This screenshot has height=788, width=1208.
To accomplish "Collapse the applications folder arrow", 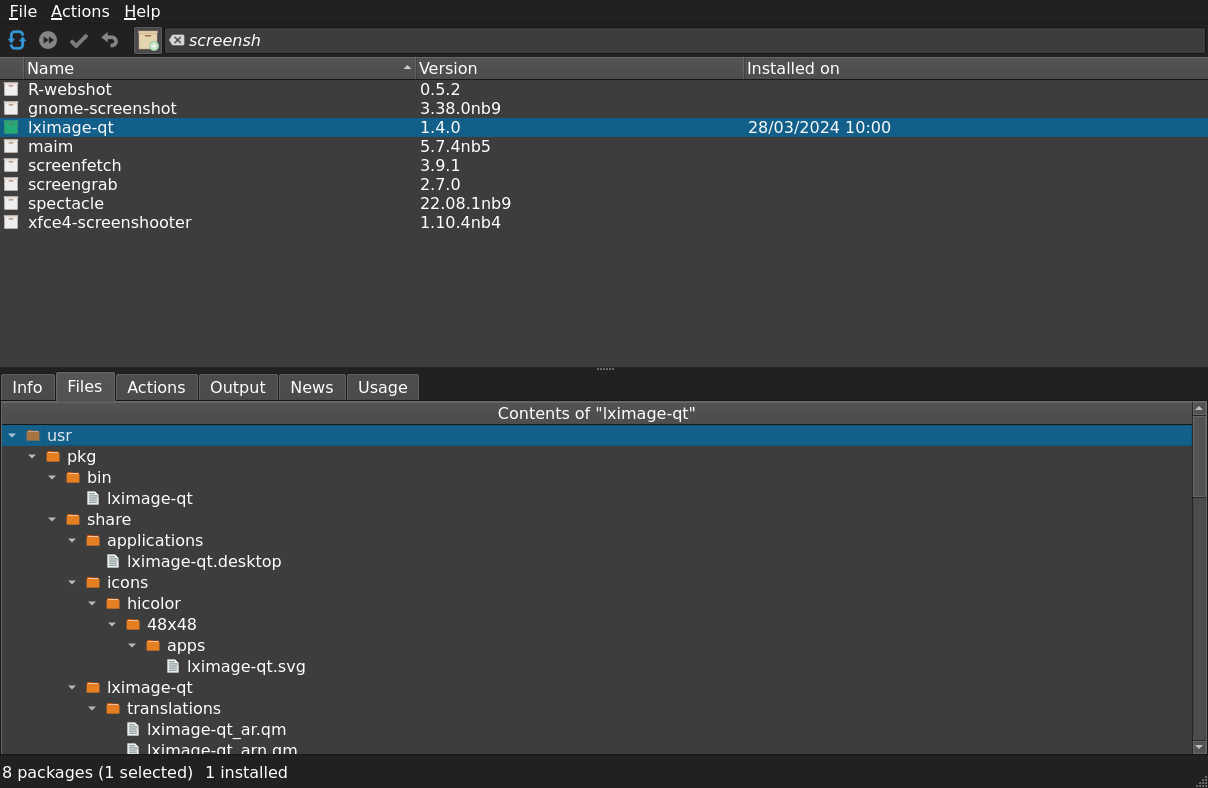I will [x=72, y=540].
